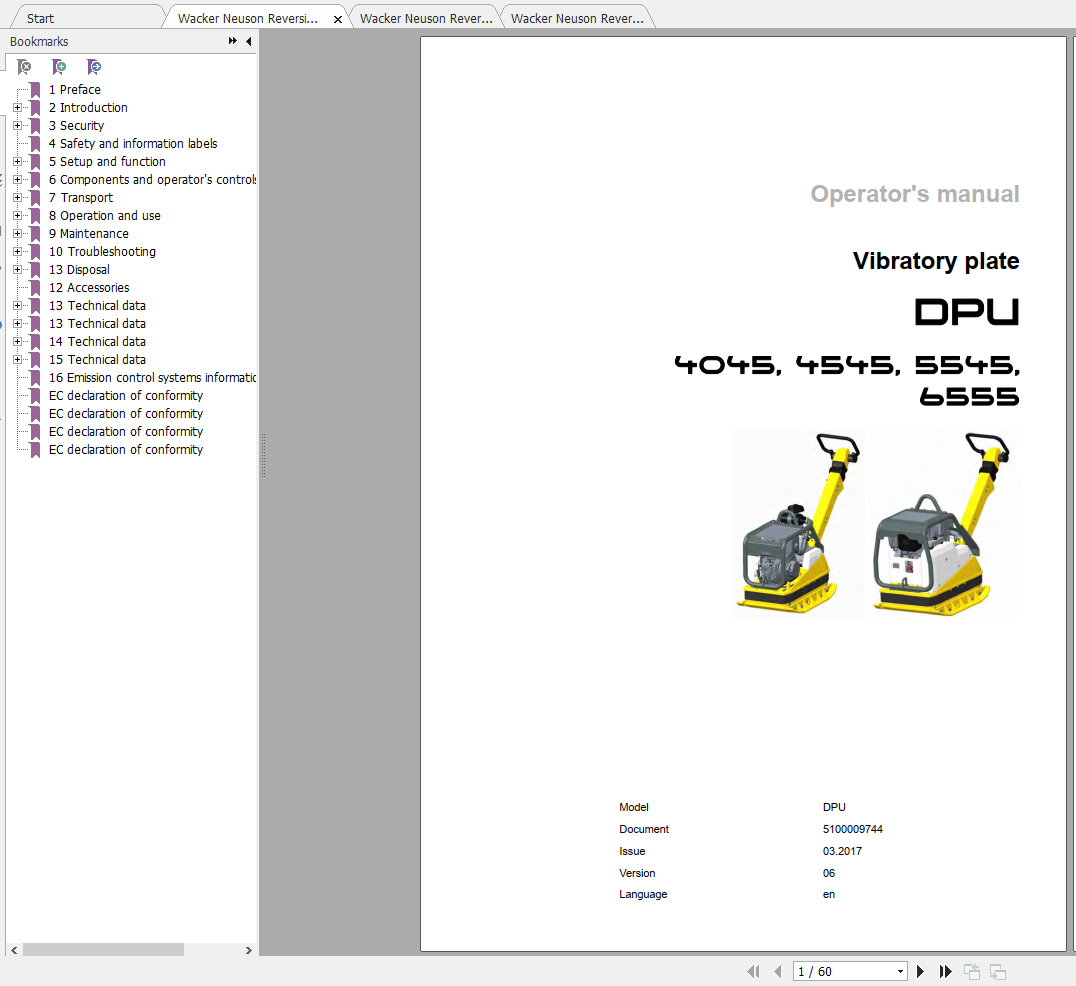The height and width of the screenshot is (986, 1076).
Task: Expand 6 Components and operator's controls
Action: (x=17, y=180)
